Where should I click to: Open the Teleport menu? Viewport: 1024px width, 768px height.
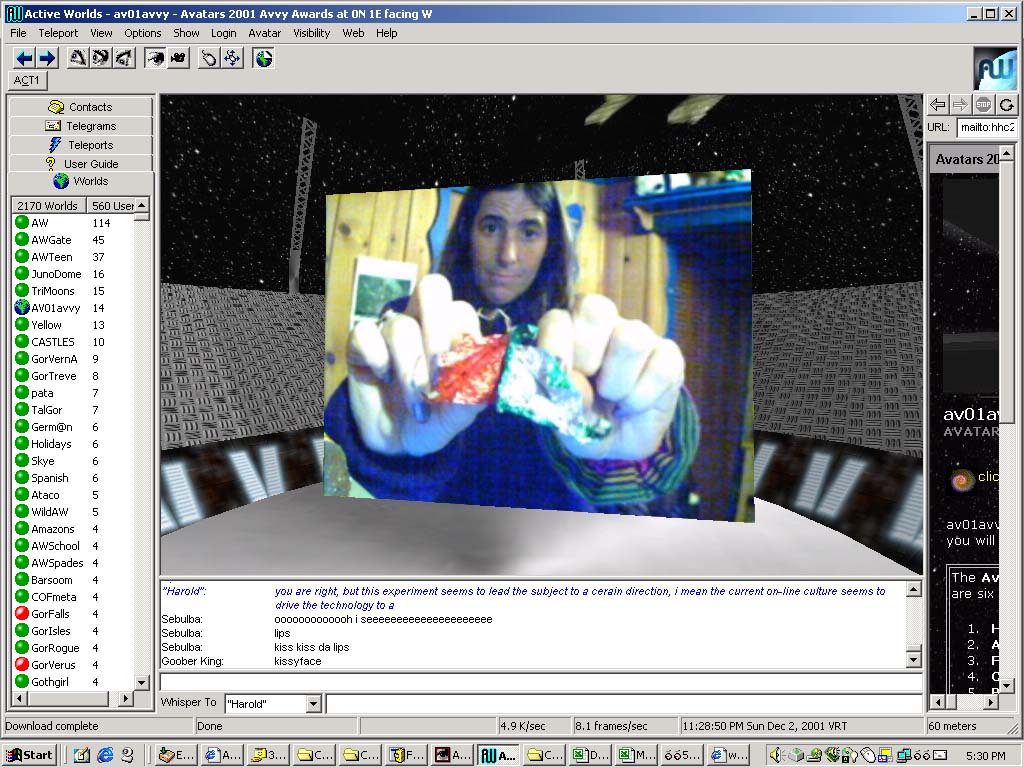58,33
